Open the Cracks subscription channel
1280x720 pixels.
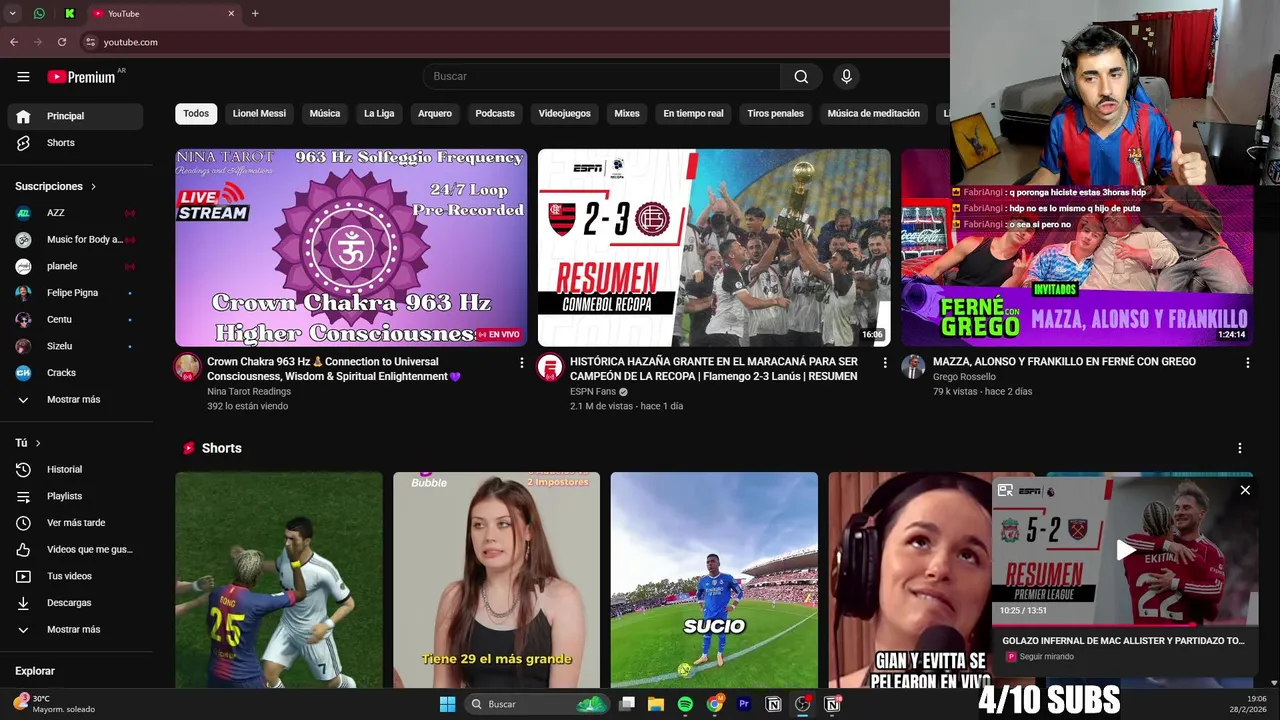(75, 373)
